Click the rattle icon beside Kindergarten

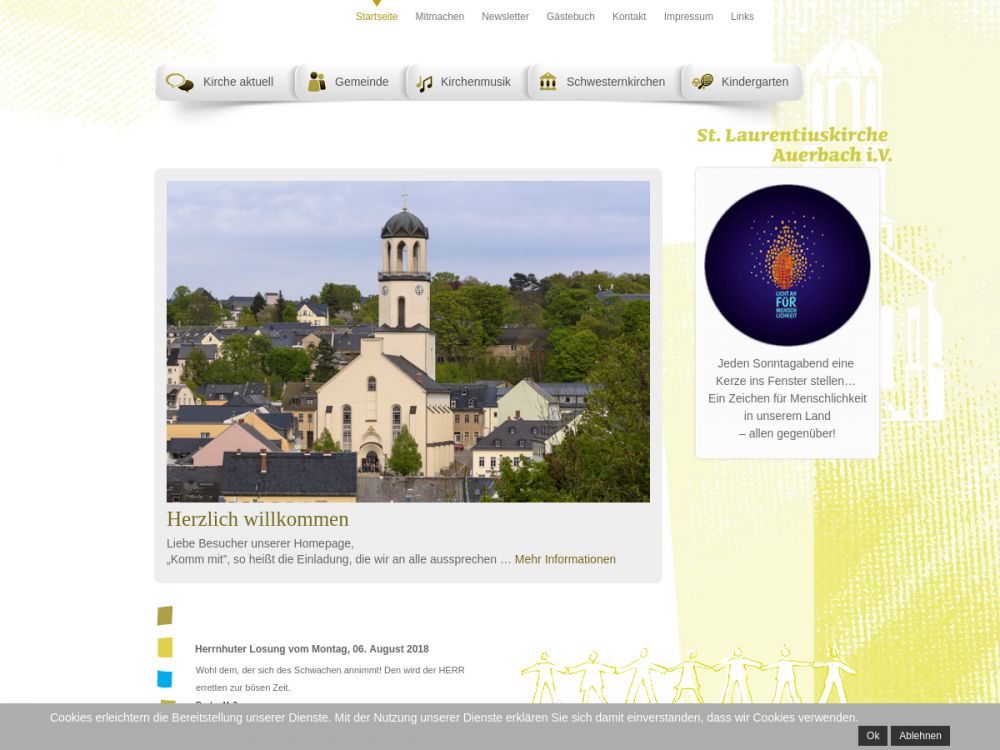[703, 82]
